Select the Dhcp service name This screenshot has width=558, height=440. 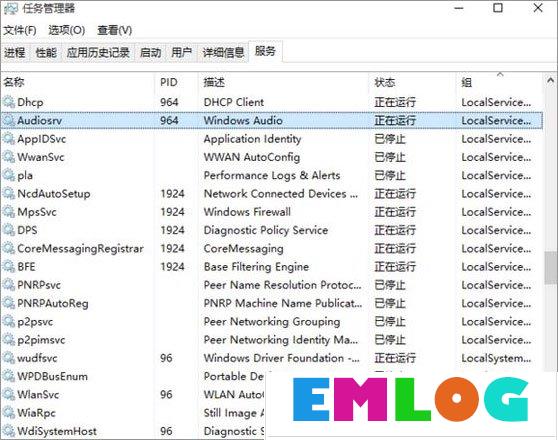30,103
